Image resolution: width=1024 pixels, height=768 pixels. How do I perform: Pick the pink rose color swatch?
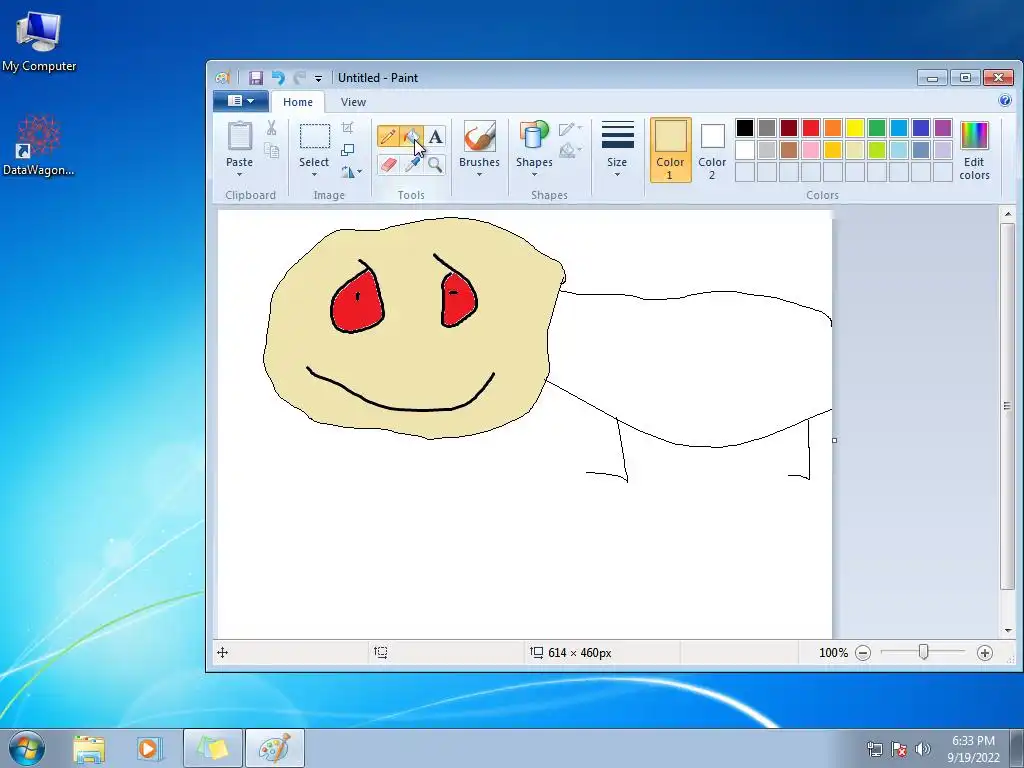(x=811, y=150)
